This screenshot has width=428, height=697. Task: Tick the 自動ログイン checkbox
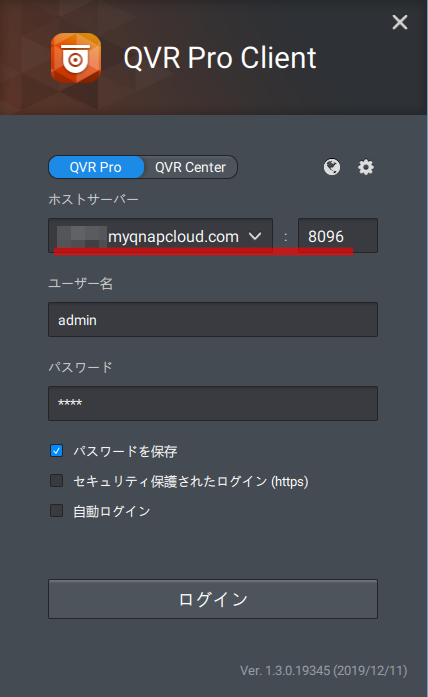pos(56,510)
